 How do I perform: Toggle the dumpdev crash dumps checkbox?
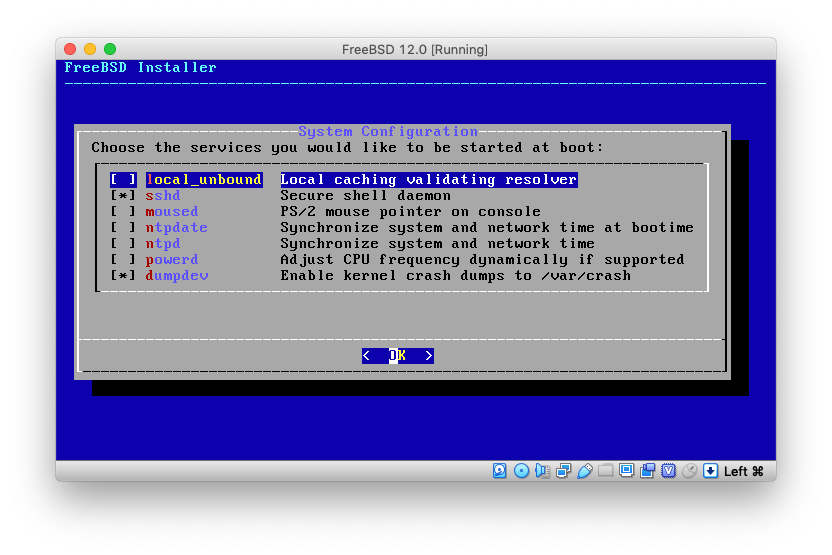click(x=123, y=276)
